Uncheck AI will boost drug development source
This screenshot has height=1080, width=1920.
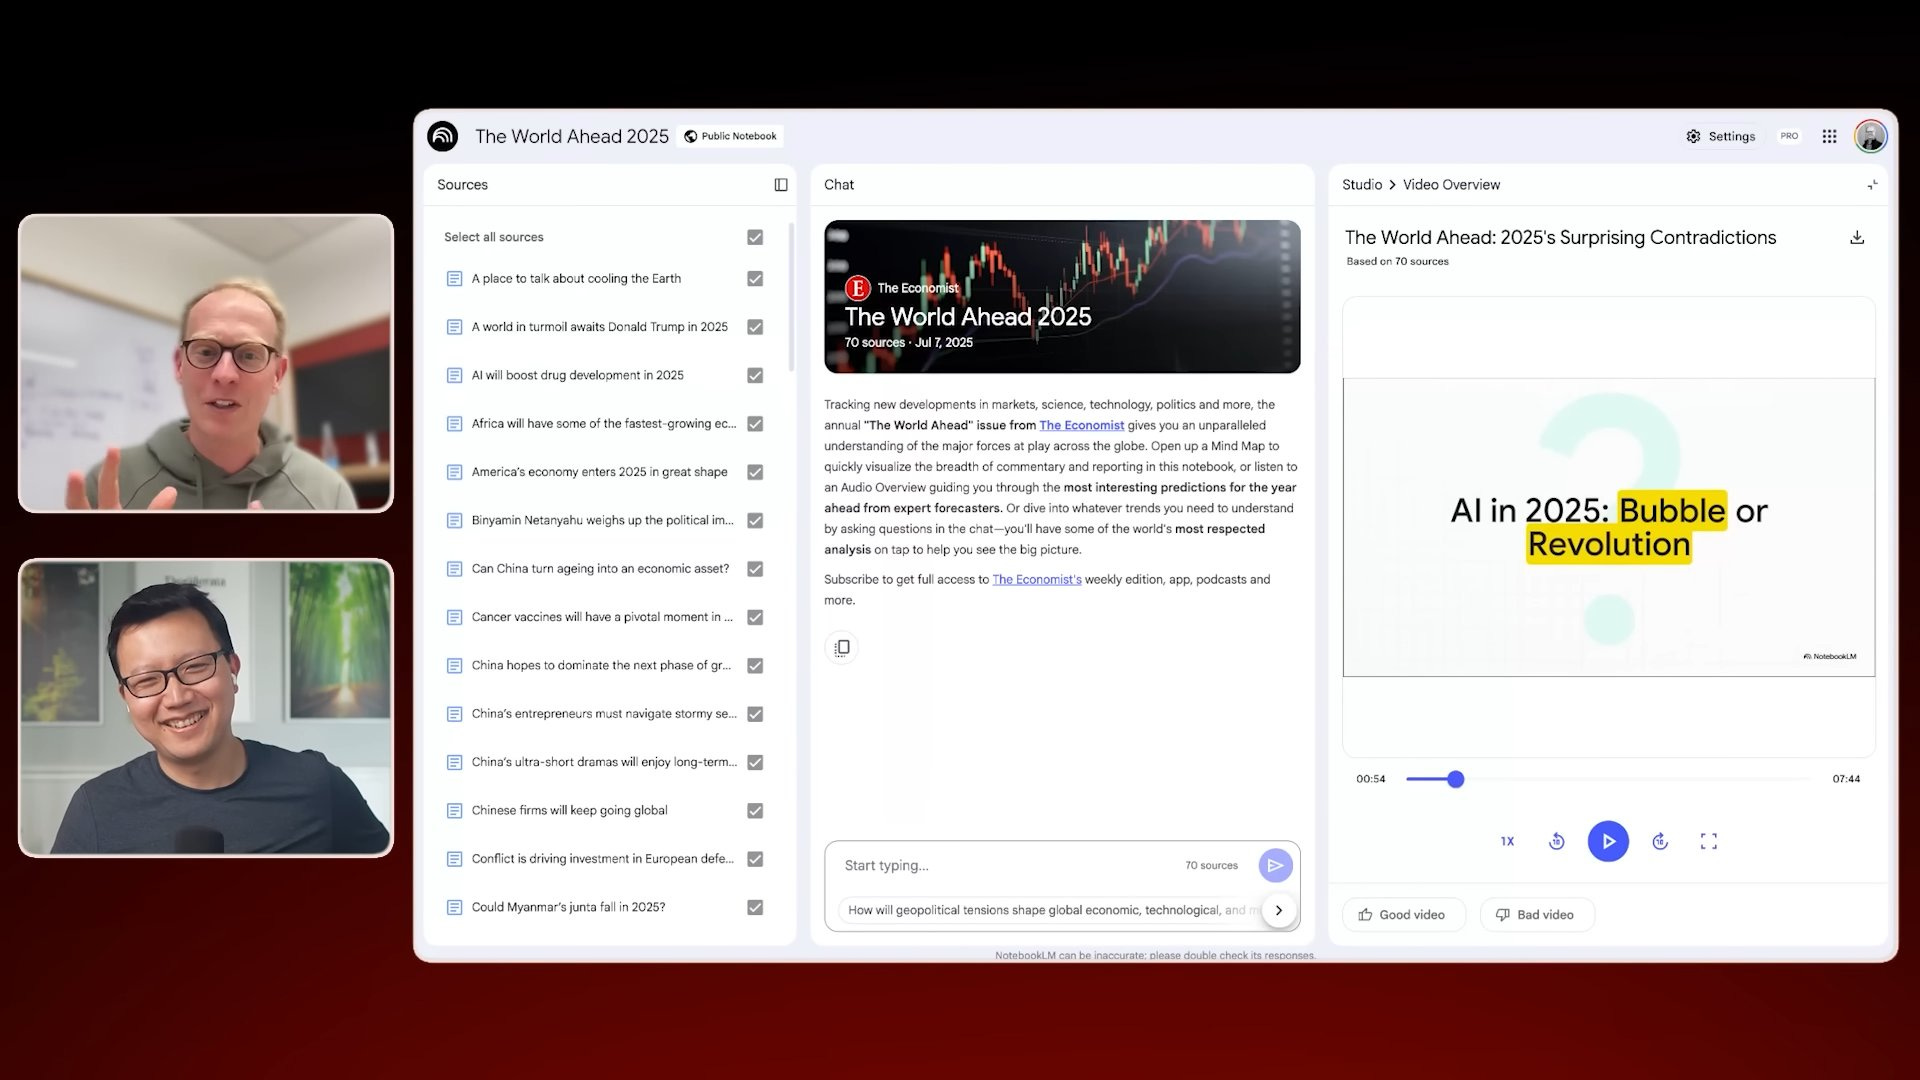[755, 375]
